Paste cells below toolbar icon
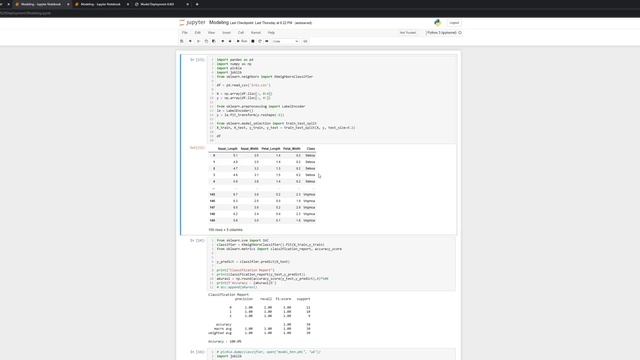 [x=214, y=41]
